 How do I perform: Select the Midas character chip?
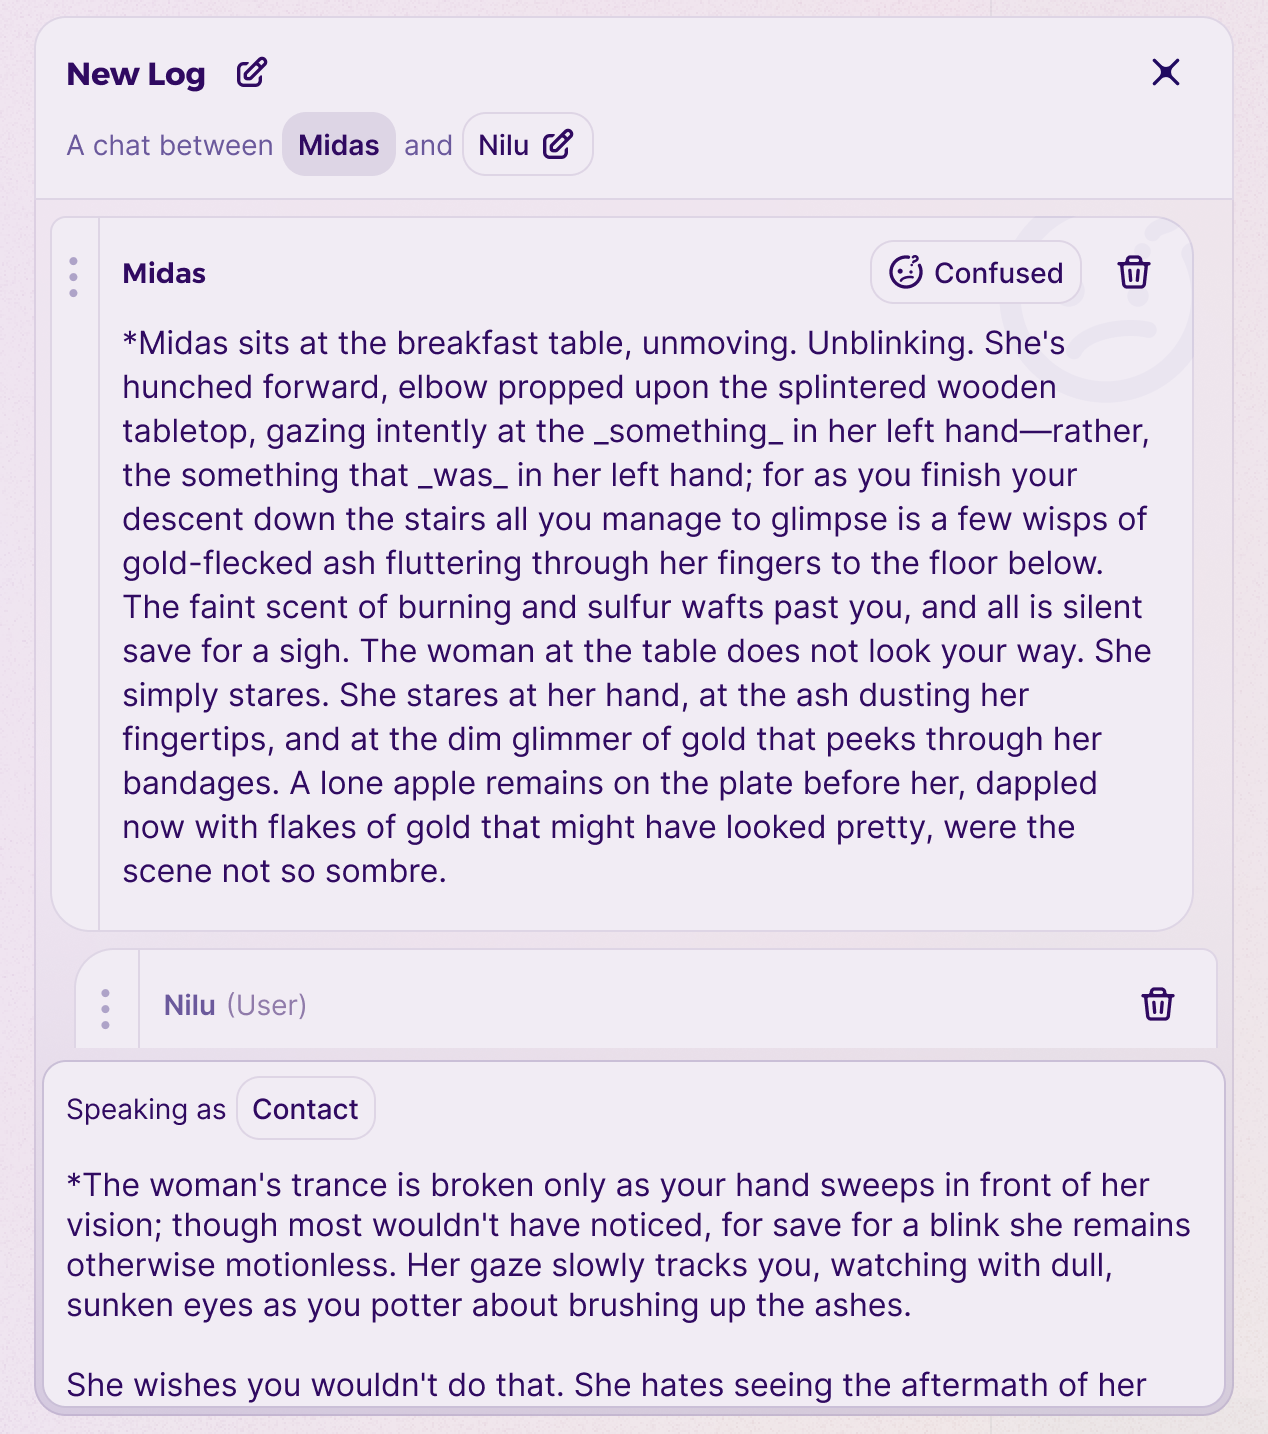(x=339, y=145)
